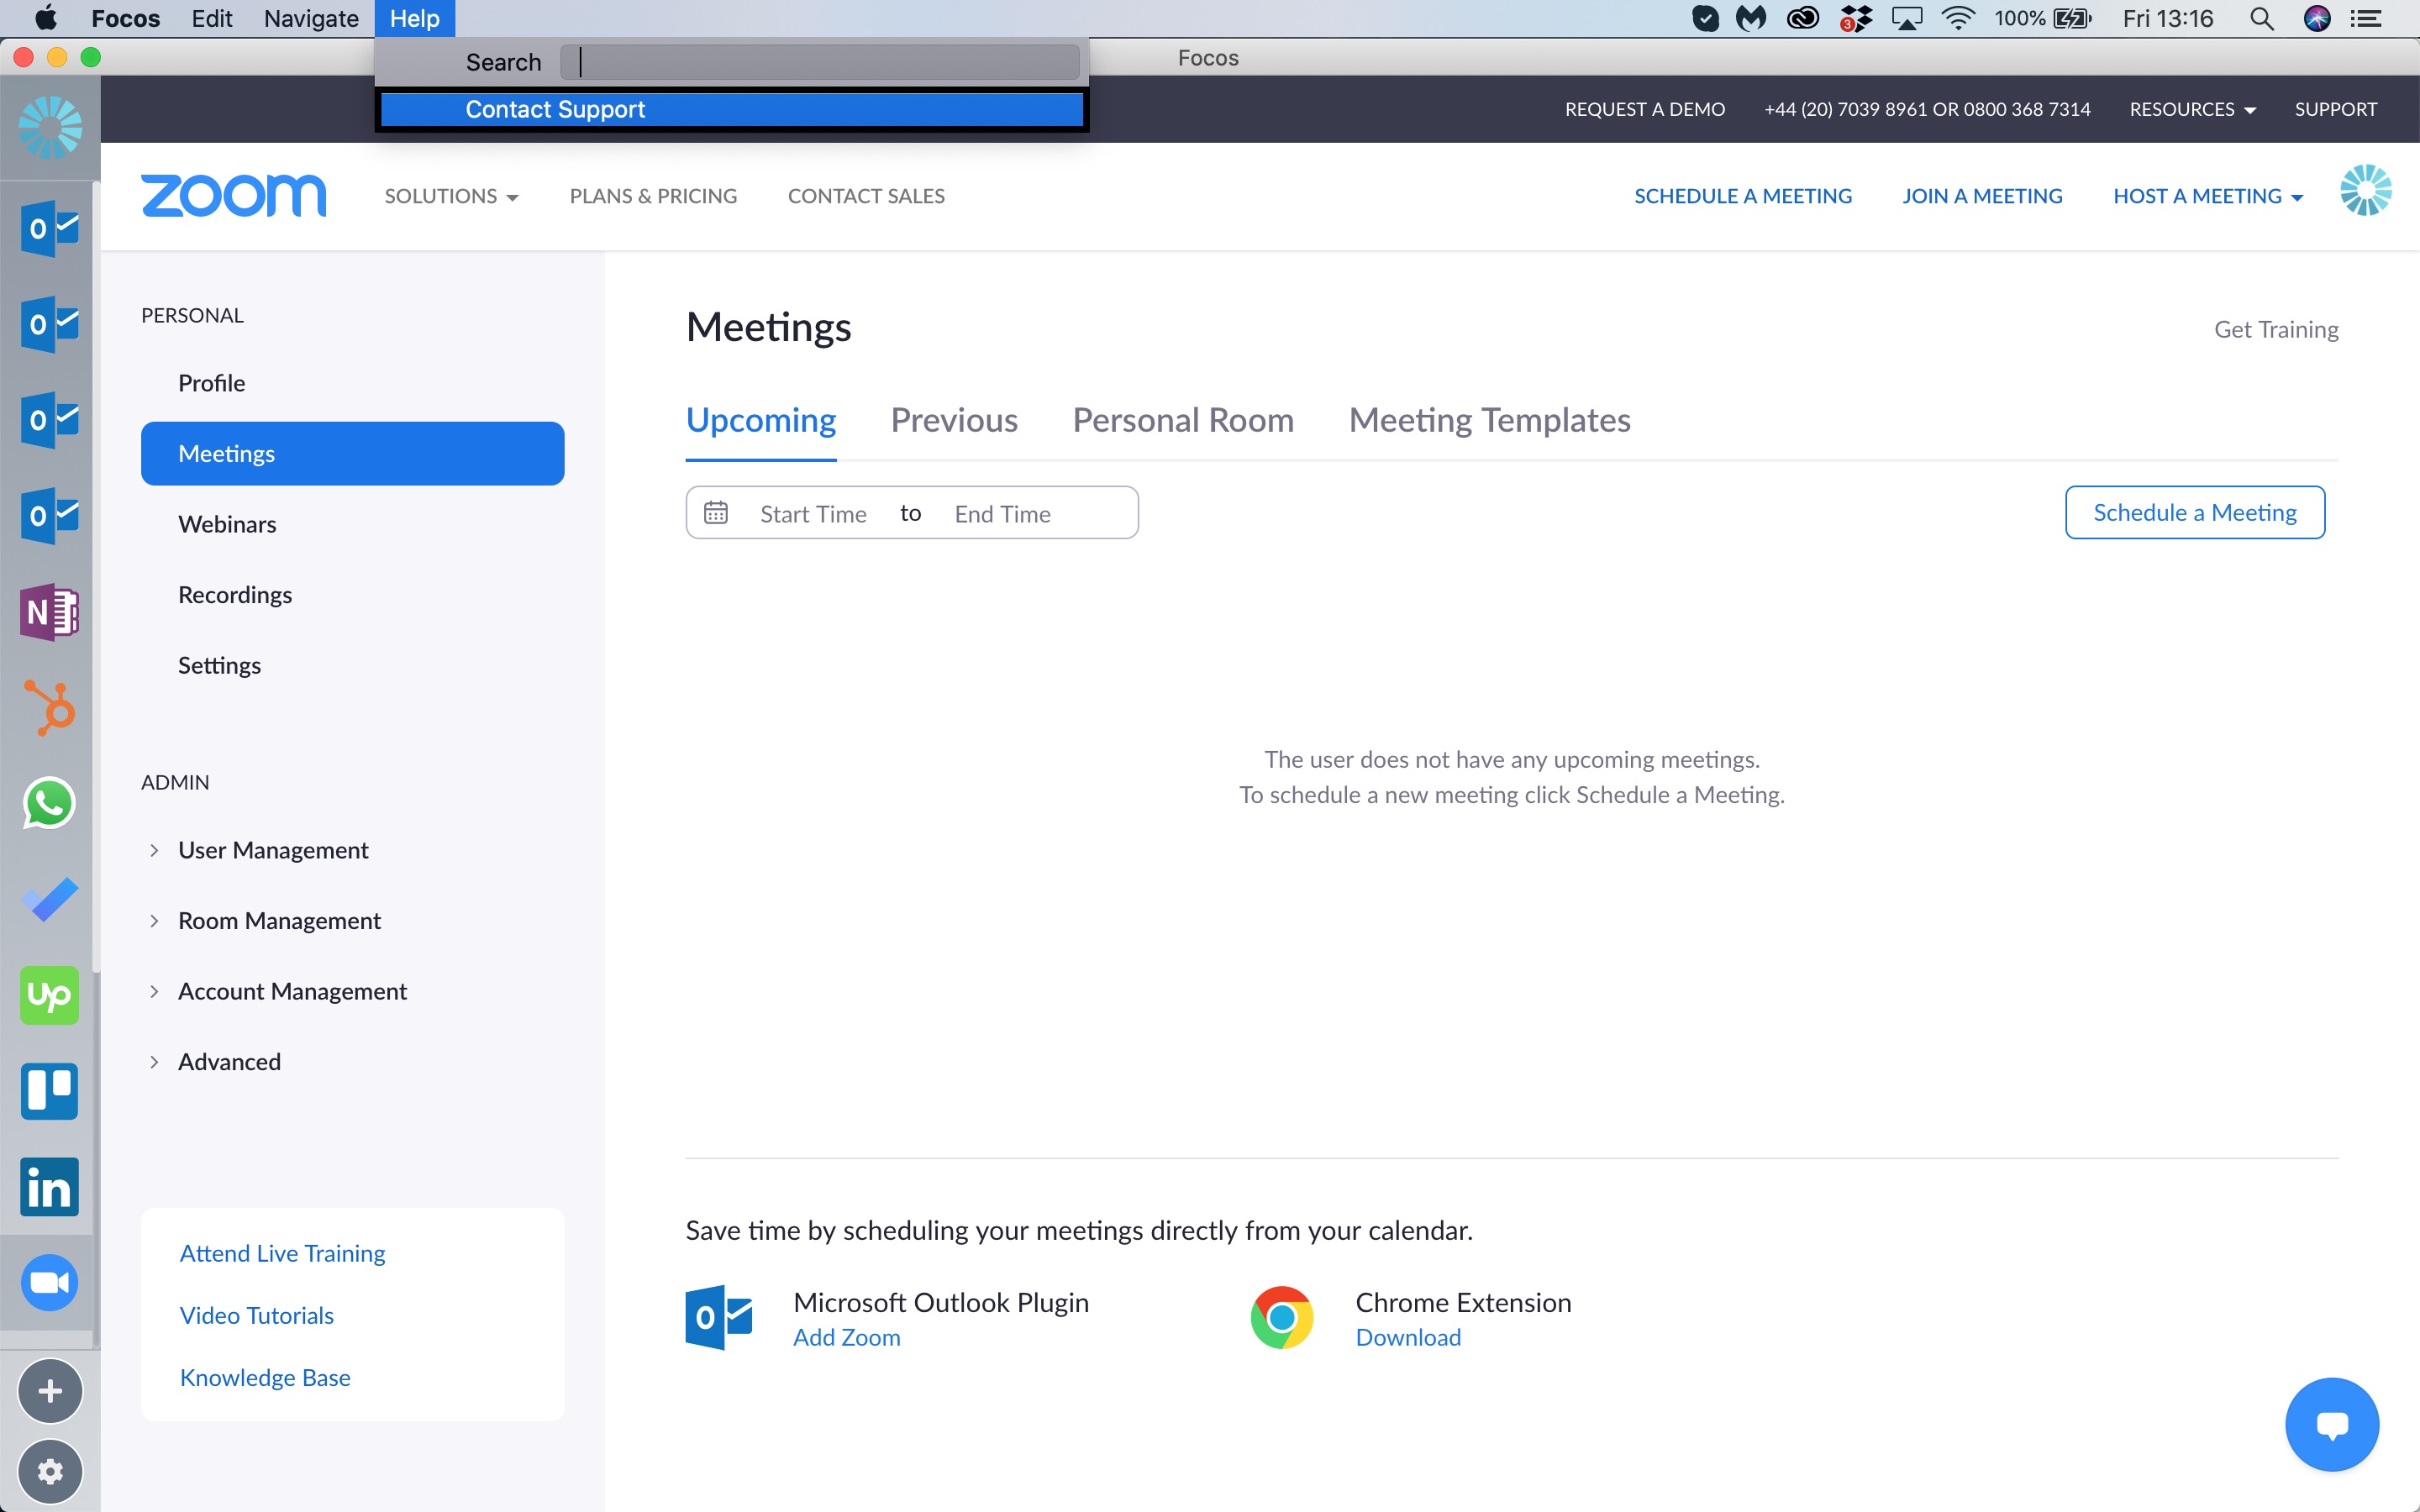Open Focos settings gear in the sidebar
2420x1512 pixels.
pos(50,1471)
